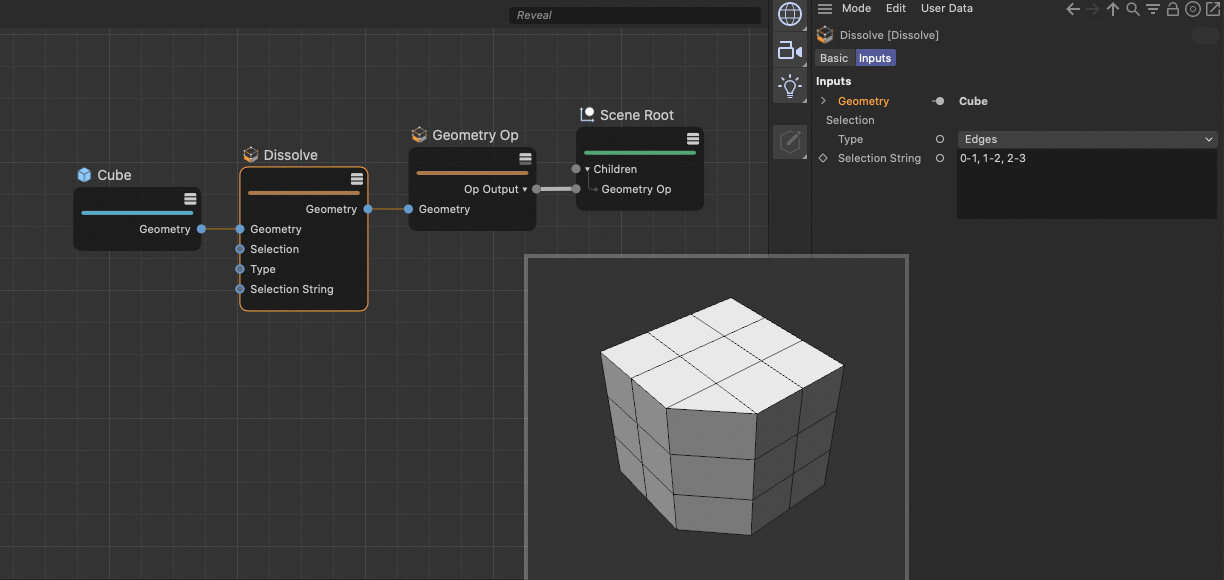Click the Reveal search field
This screenshot has width=1224, height=580.
point(635,15)
